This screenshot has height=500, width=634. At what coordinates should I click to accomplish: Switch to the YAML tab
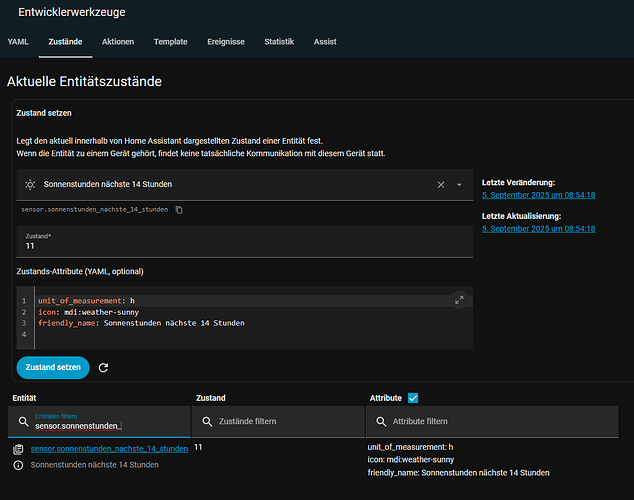[18, 42]
